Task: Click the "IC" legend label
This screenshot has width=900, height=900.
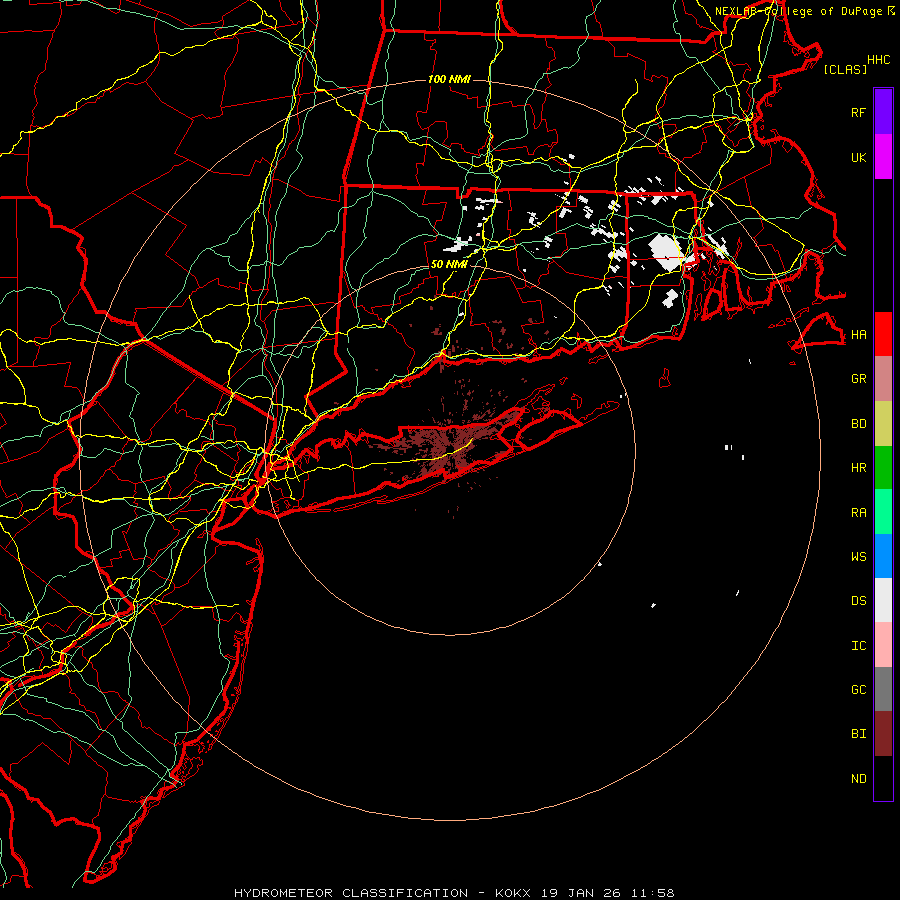Action: coord(858,646)
